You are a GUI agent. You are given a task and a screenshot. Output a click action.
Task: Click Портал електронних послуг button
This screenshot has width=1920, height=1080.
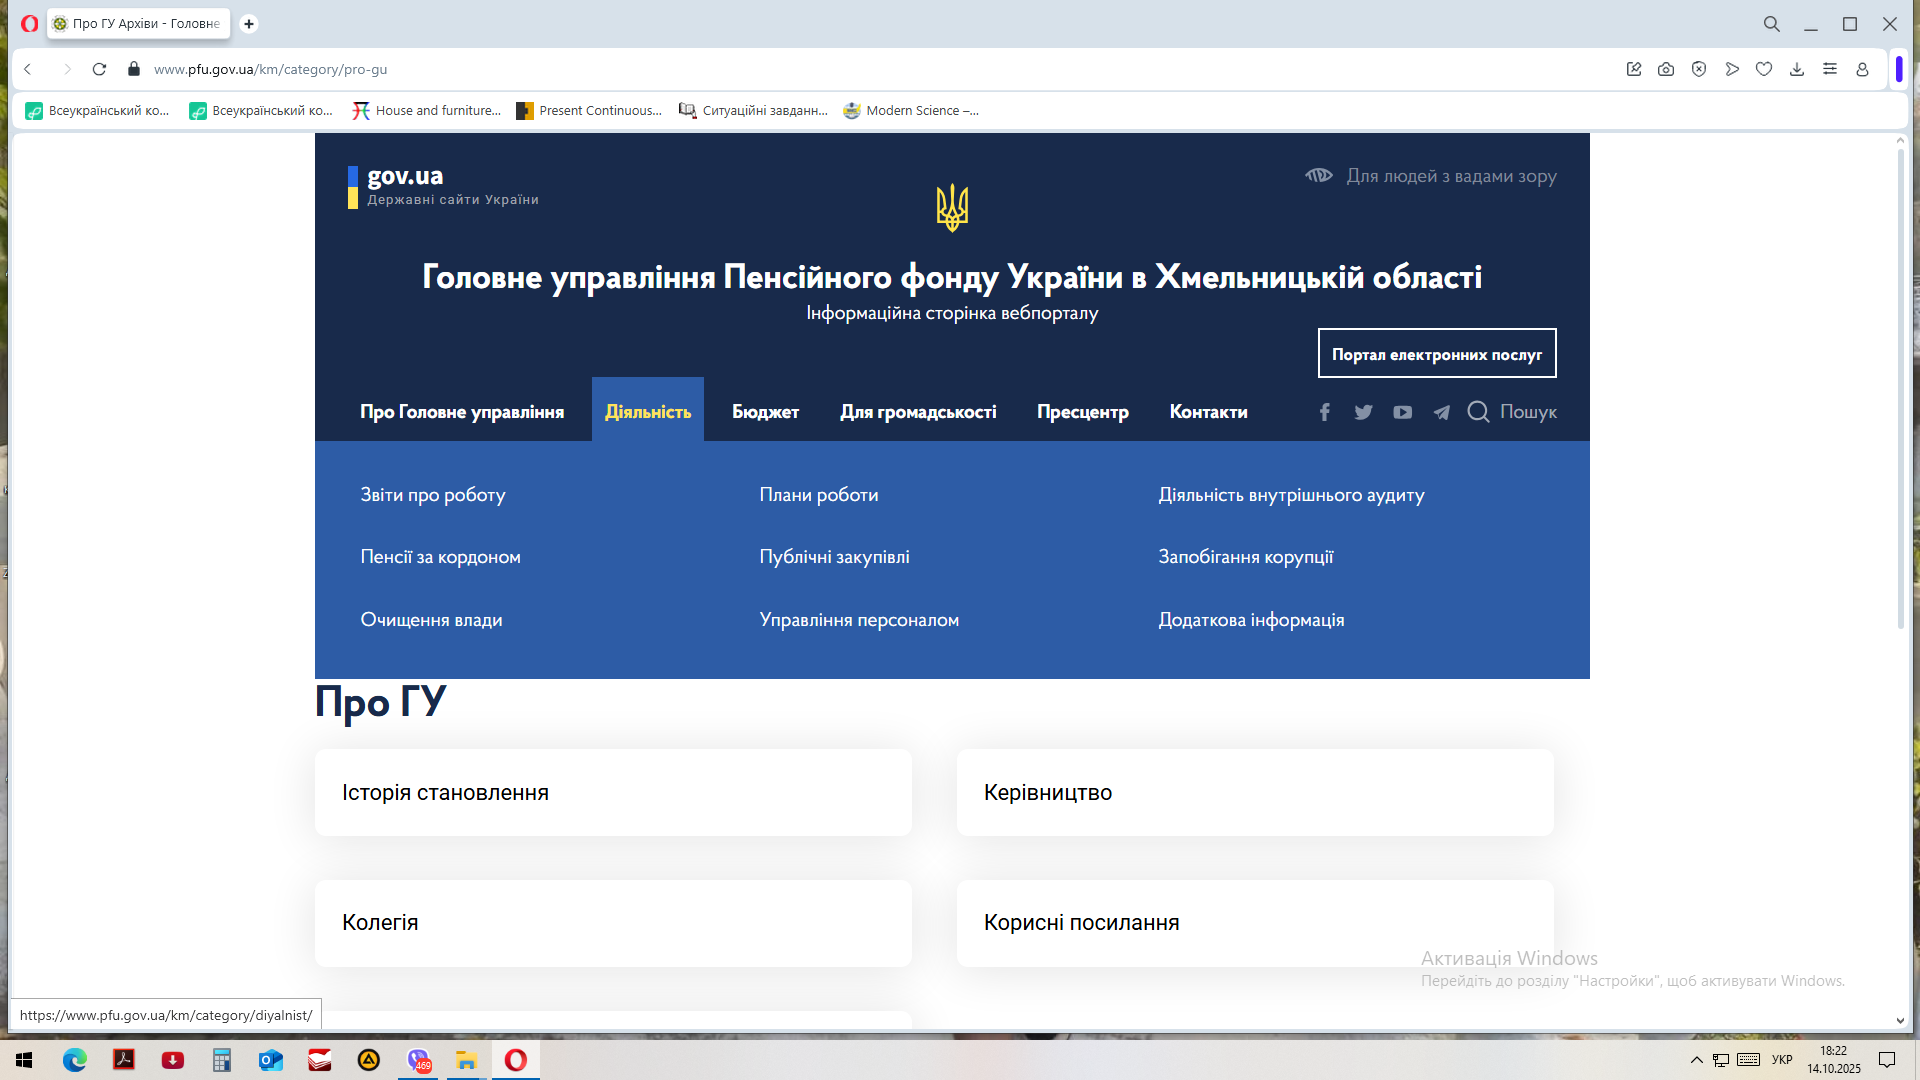coord(1436,354)
